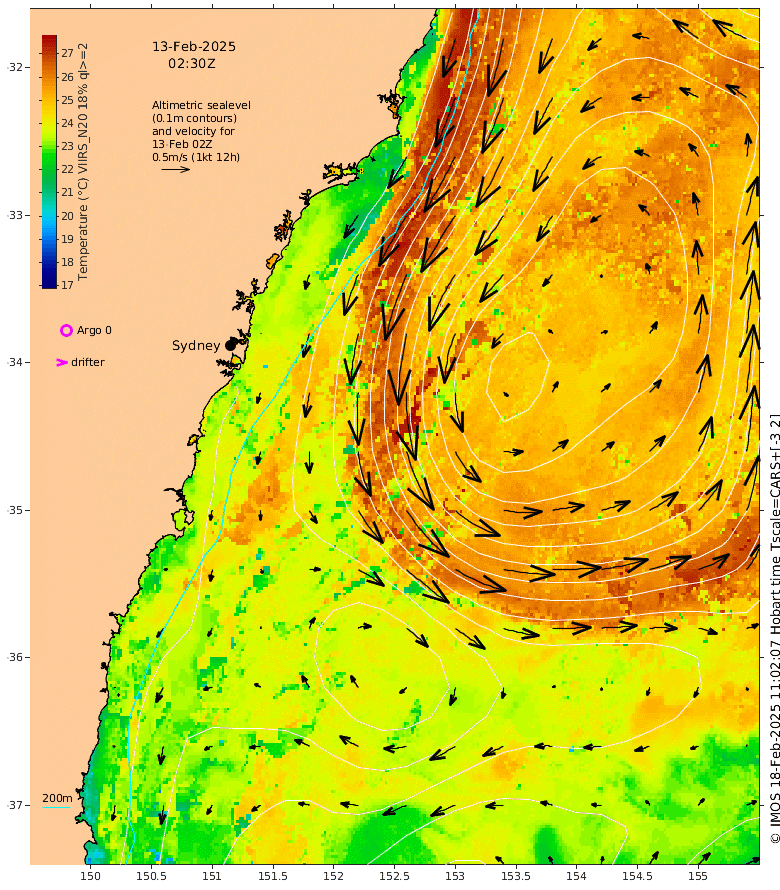Click the 'Altimetric sealevel' legend text
780x890 pixels.
[201, 105]
